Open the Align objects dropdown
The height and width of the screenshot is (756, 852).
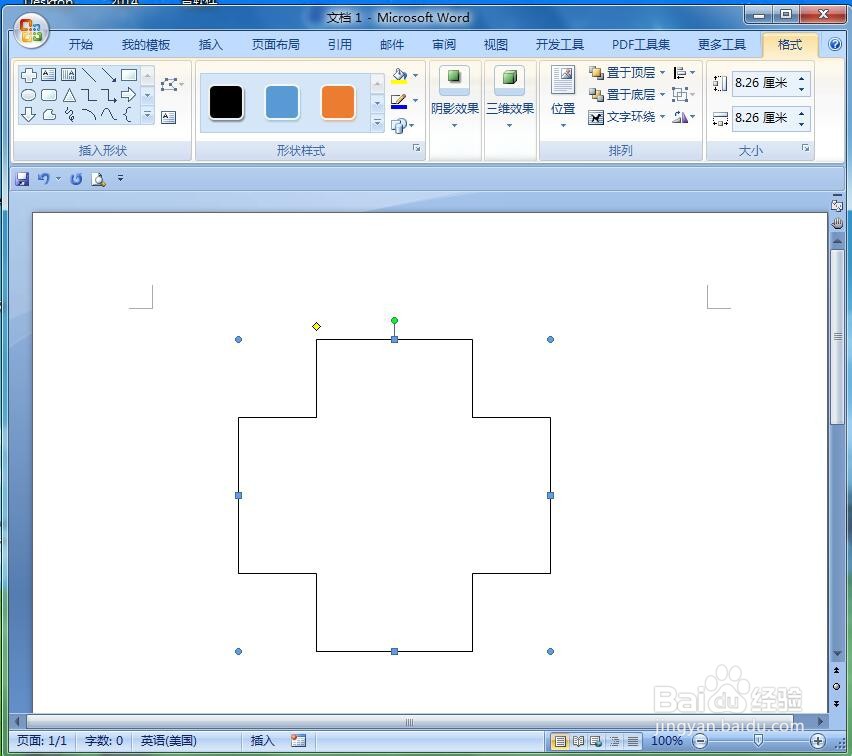pyautogui.click(x=684, y=72)
